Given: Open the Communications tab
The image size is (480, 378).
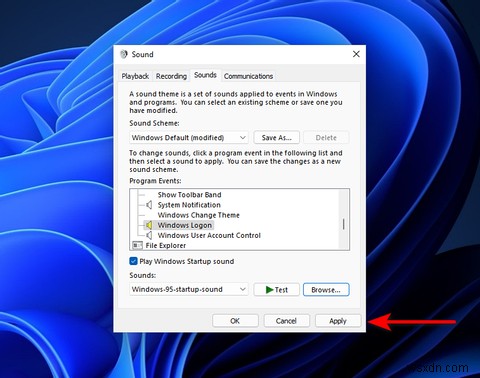Looking at the screenshot, I should [x=248, y=76].
